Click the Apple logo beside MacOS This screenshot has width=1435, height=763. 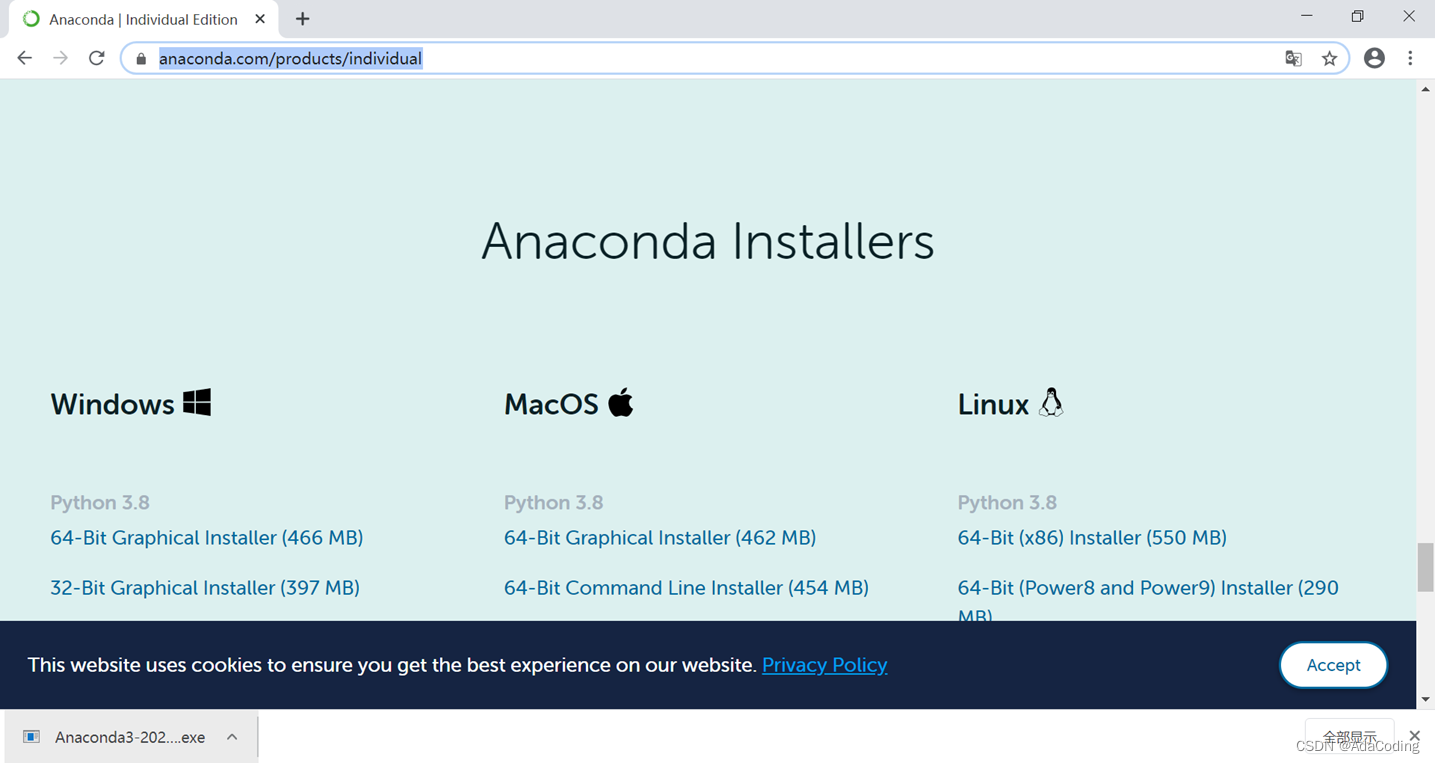pos(621,402)
